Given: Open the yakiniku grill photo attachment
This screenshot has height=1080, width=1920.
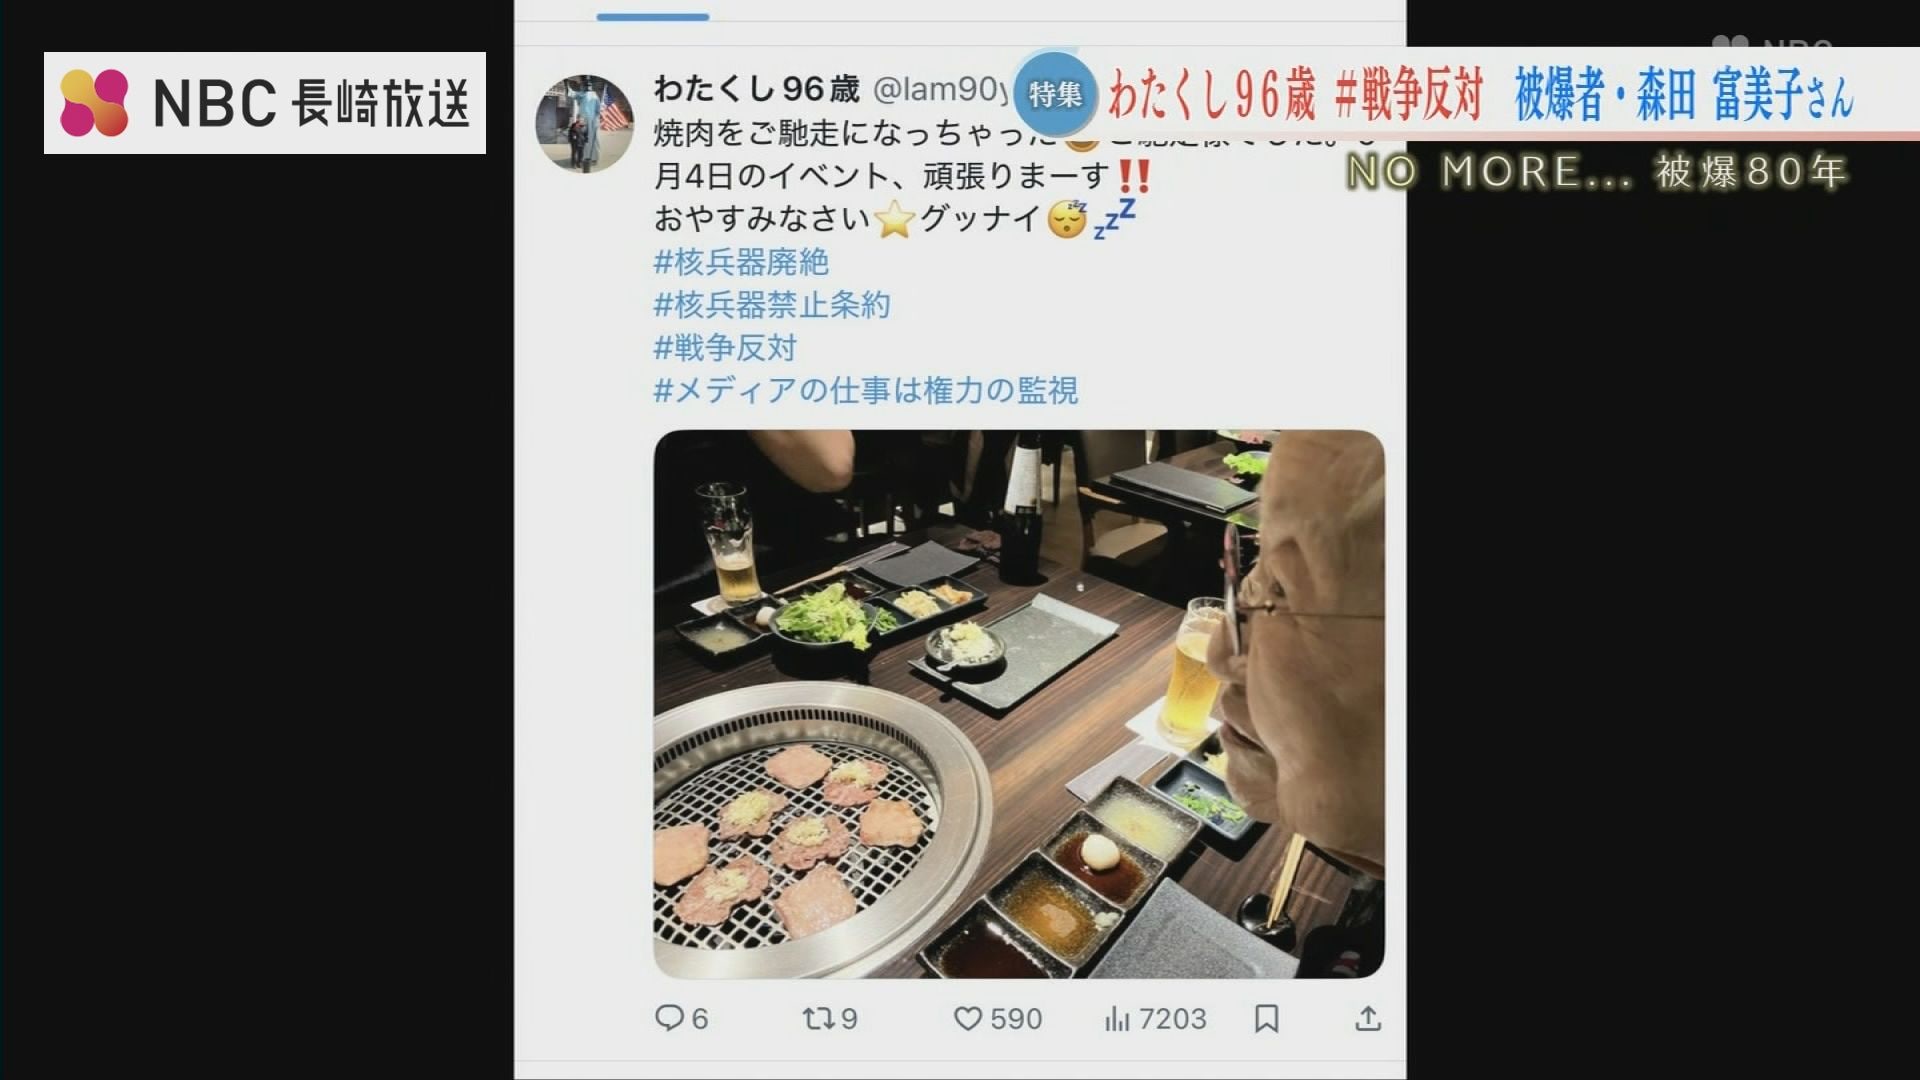Looking at the screenshot, I should coord(1019,704).
